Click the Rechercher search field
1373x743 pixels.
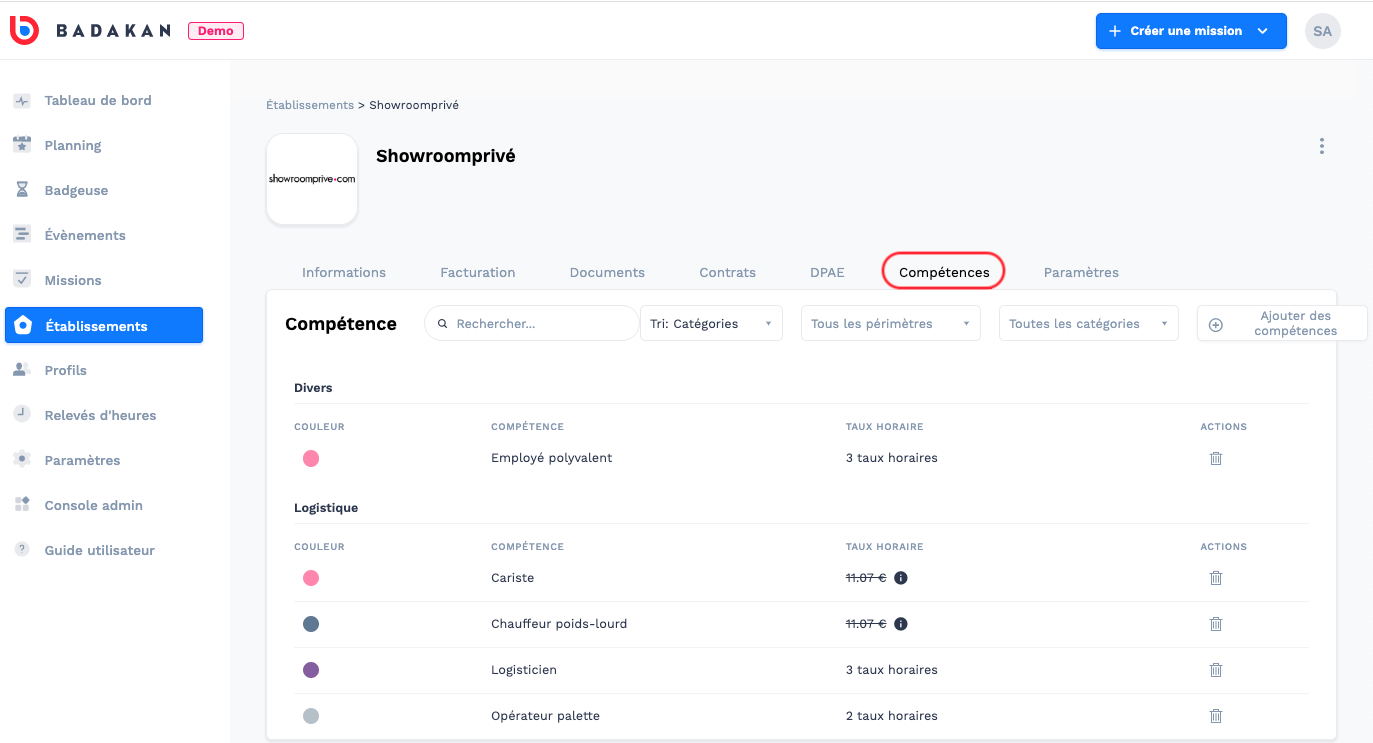pyautogui.click(x=532, y=324)
